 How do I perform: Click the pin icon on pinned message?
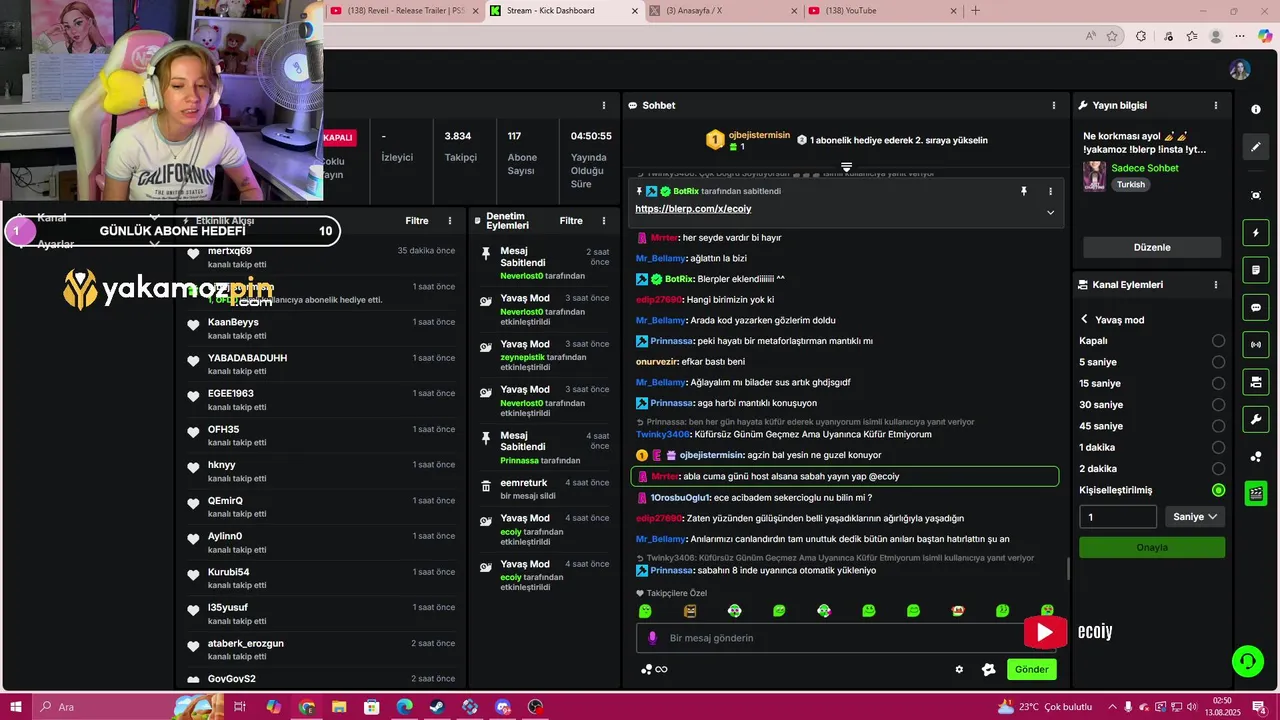point(1023,191)
